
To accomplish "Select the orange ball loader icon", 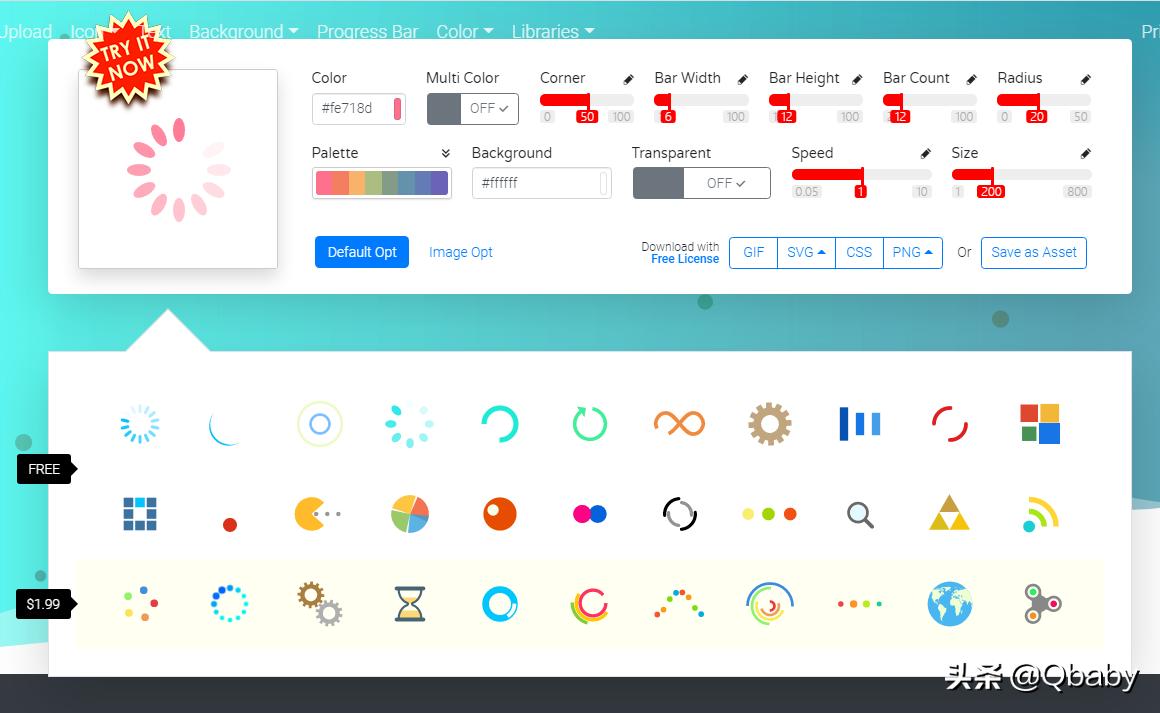I will click(500, 514).
